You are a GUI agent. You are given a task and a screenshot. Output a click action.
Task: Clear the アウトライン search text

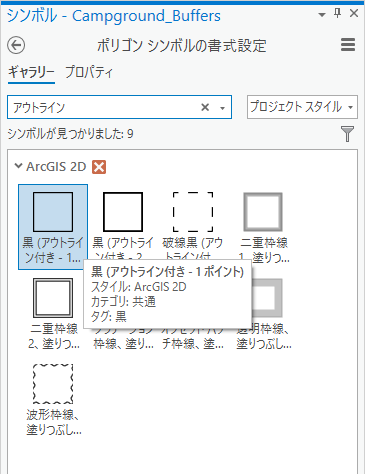[x=205, y=107]
